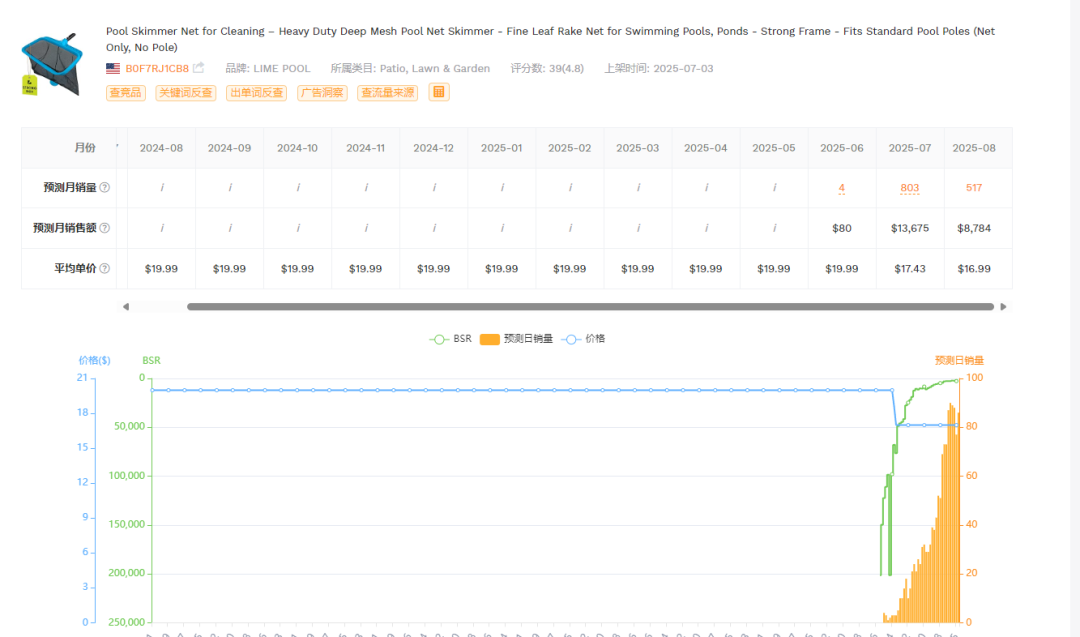Toggle 价格 series in chart legend
This screenshot has width=1080, height=637.
(583, 339)
